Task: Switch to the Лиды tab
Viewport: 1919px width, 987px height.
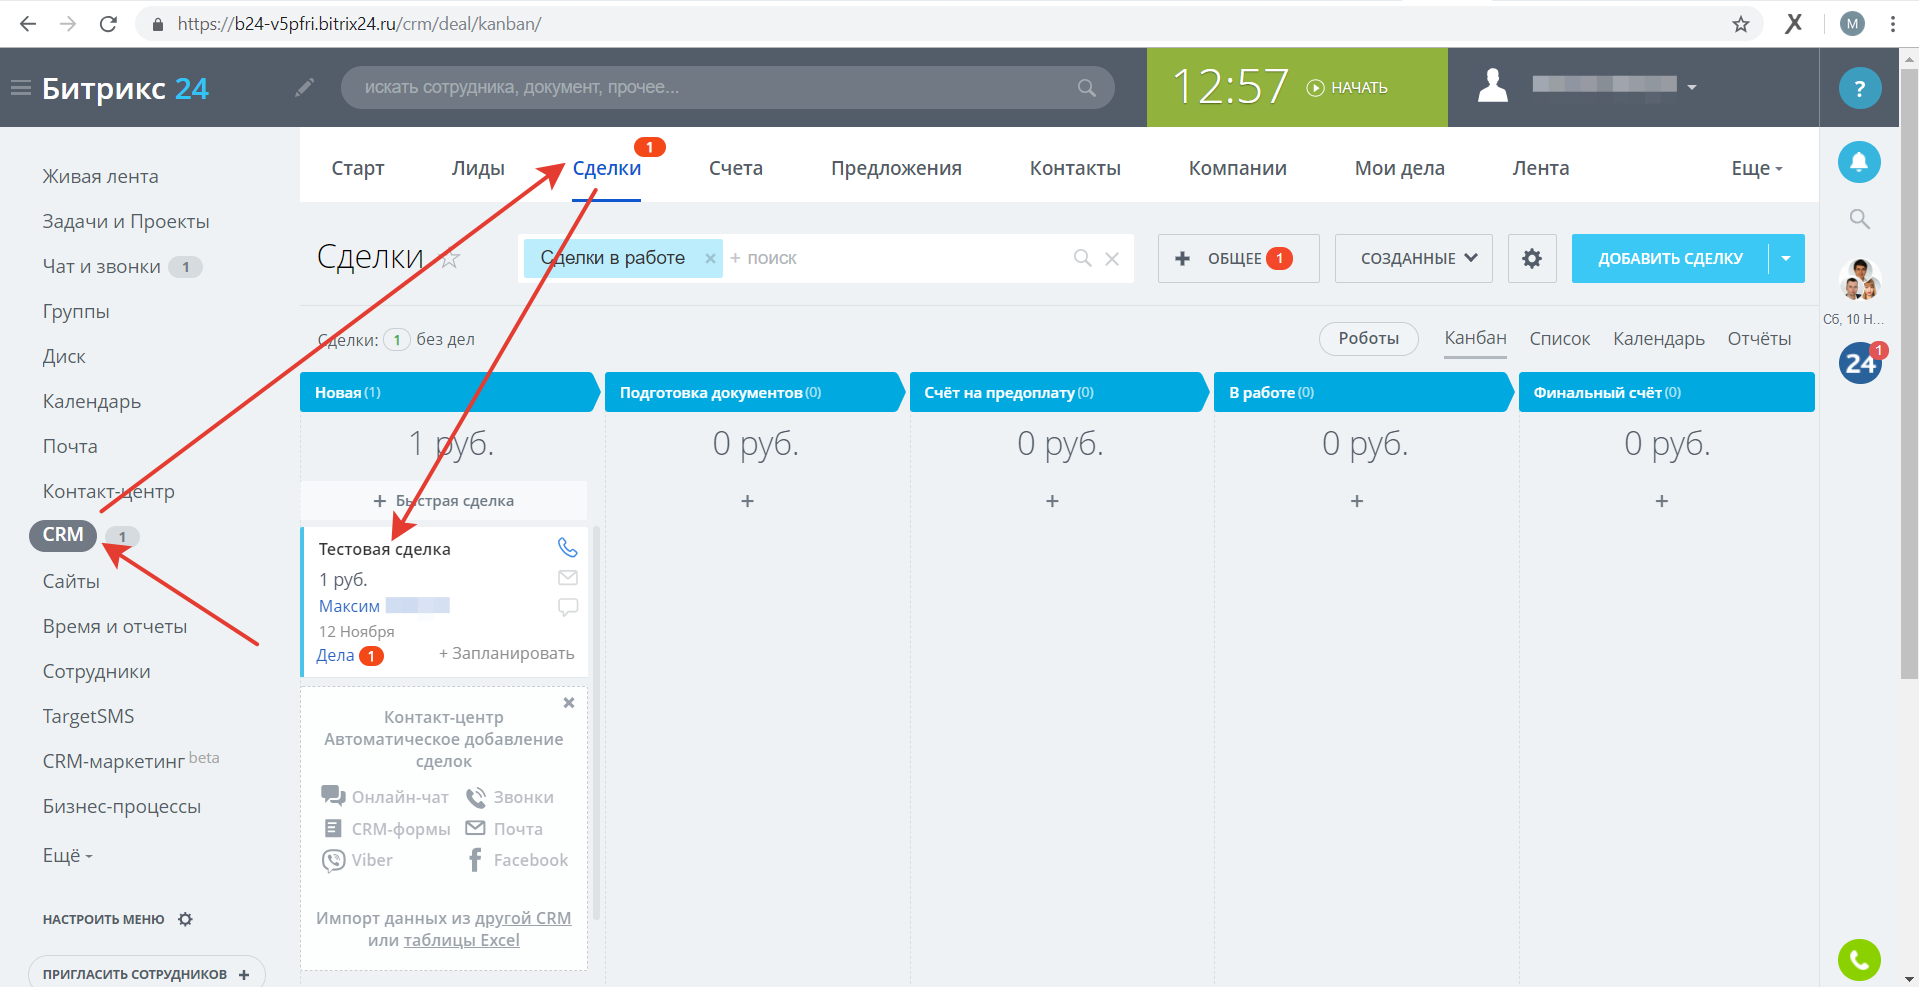Action: (x=478, y=168)
